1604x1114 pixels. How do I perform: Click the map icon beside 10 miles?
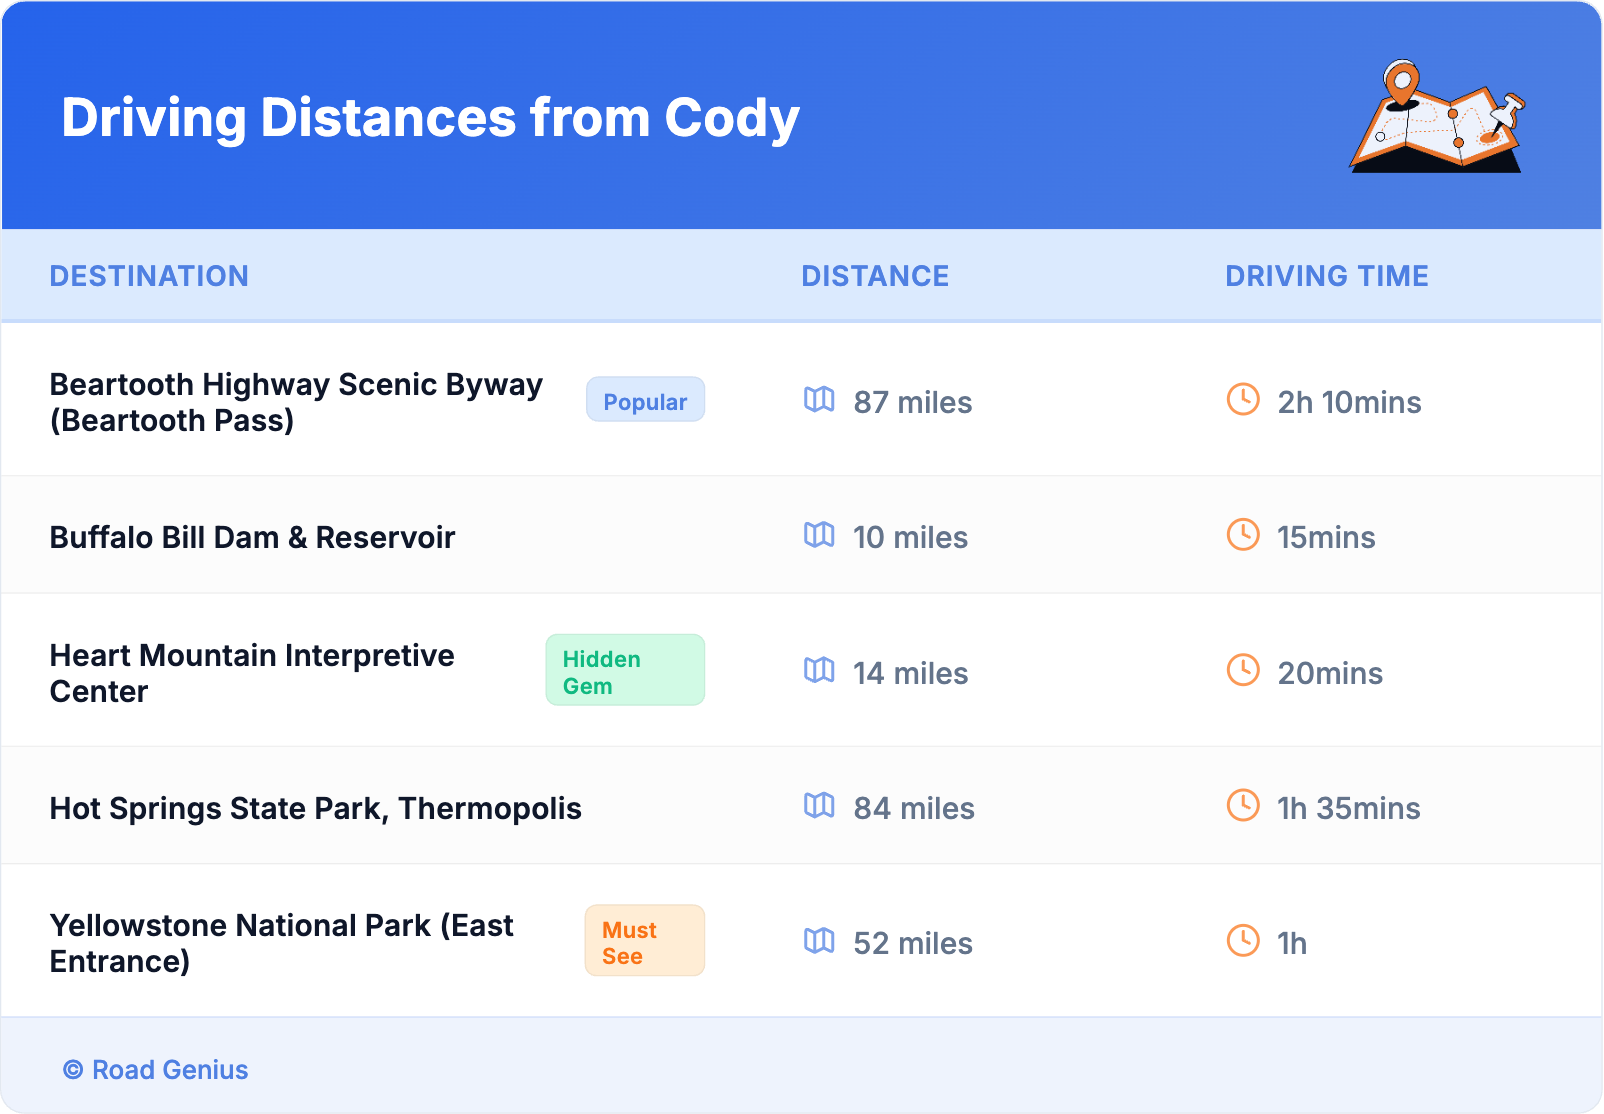pos(819,535)
